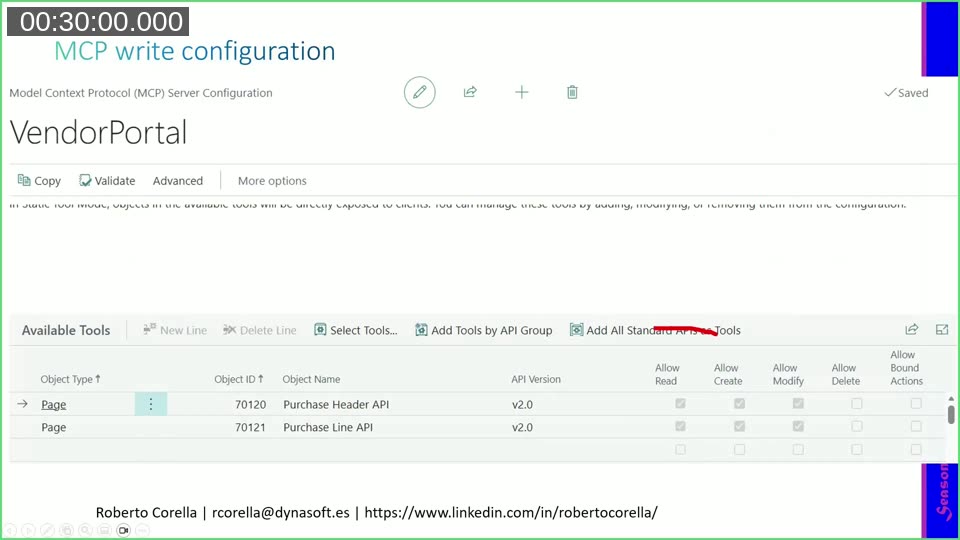This screenshot has width=960, height=540.
Task: Open the Allow Bound Actions column header
Action: 906,368
